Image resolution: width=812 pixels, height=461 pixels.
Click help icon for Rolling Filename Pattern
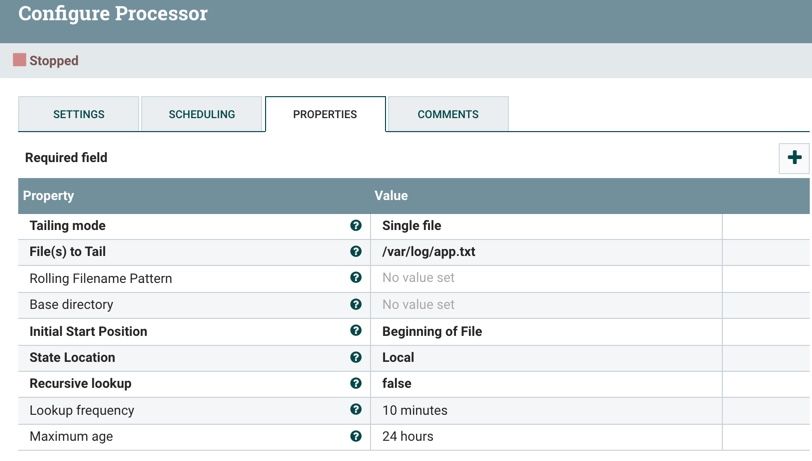click(x=356, y=278)
